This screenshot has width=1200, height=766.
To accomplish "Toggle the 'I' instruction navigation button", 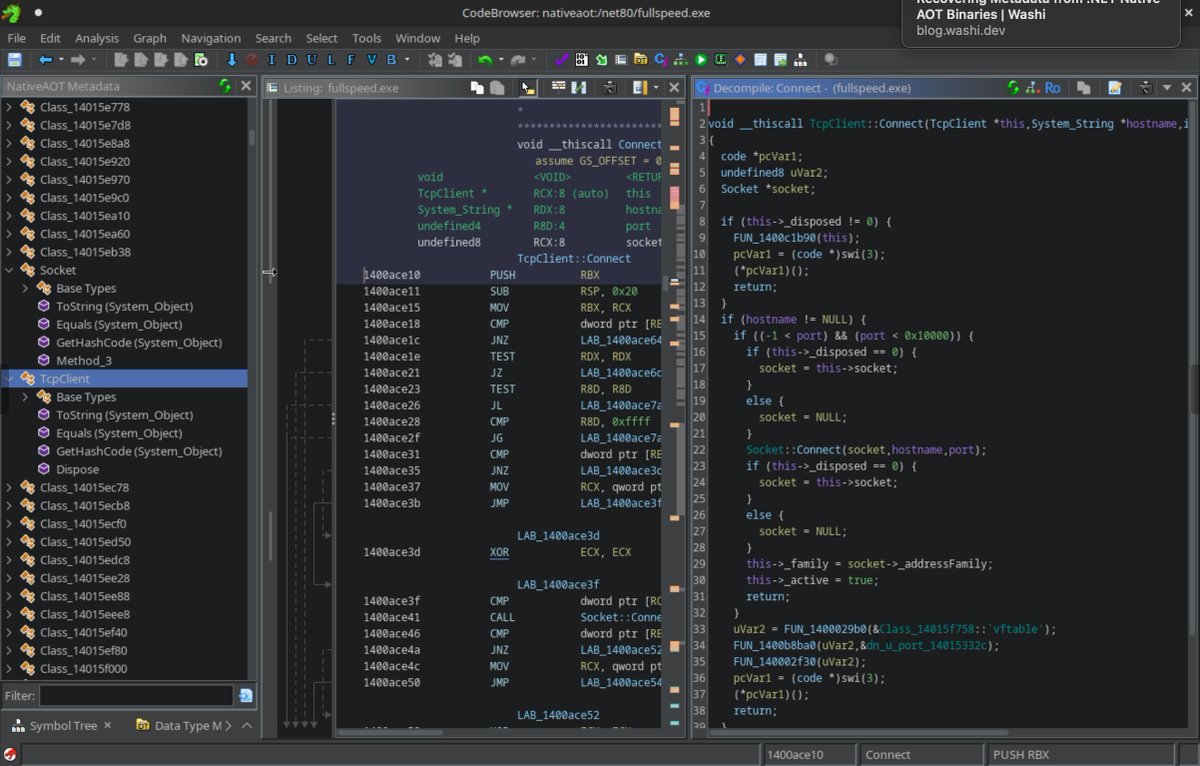I will [x=271, y=60].
